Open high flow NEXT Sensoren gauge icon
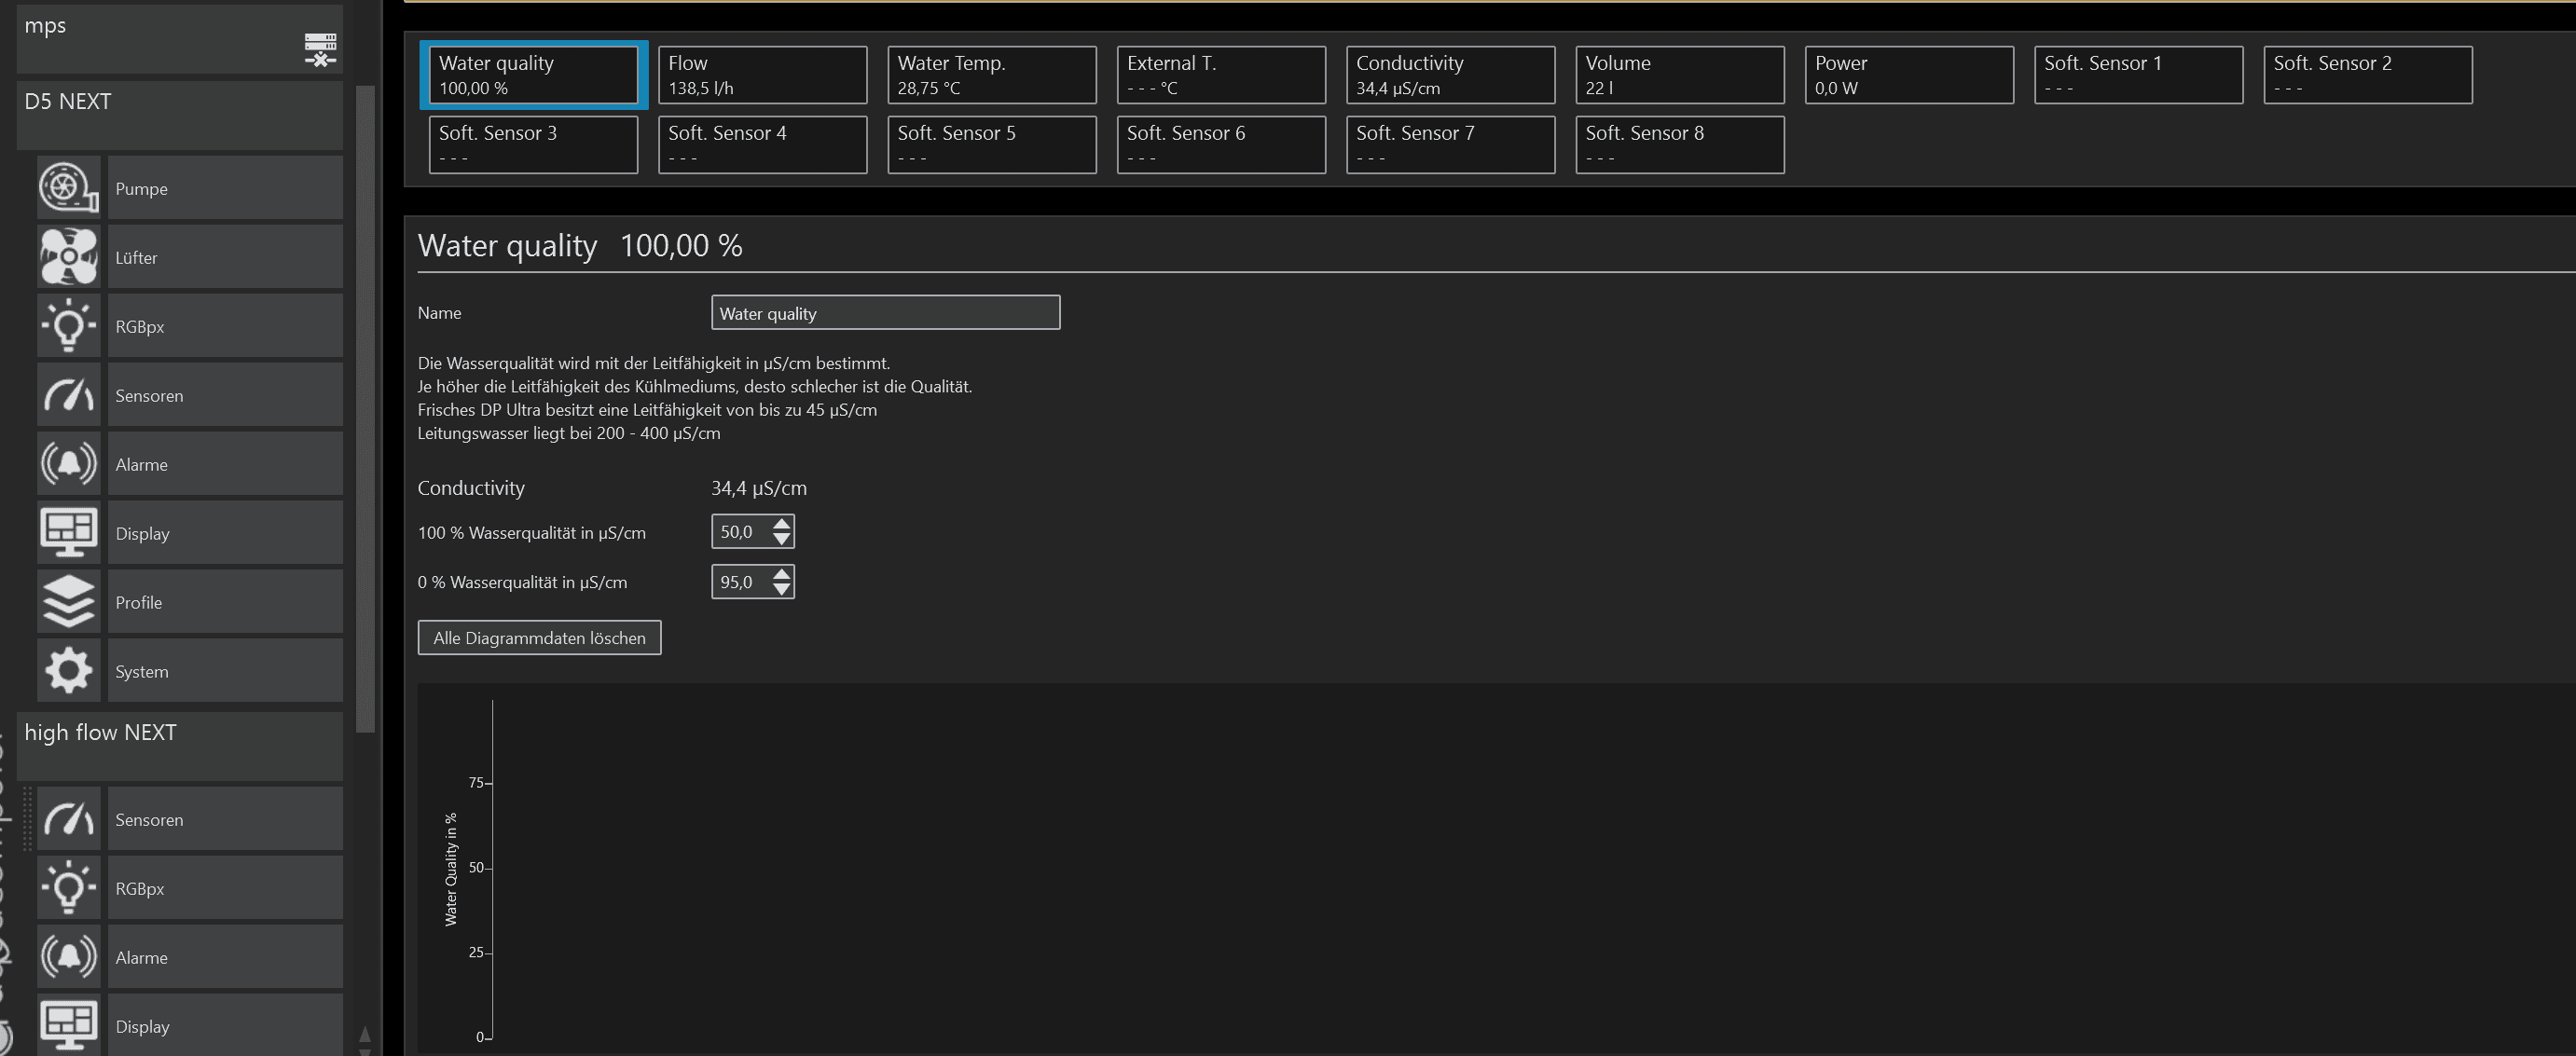 [69, 819]
